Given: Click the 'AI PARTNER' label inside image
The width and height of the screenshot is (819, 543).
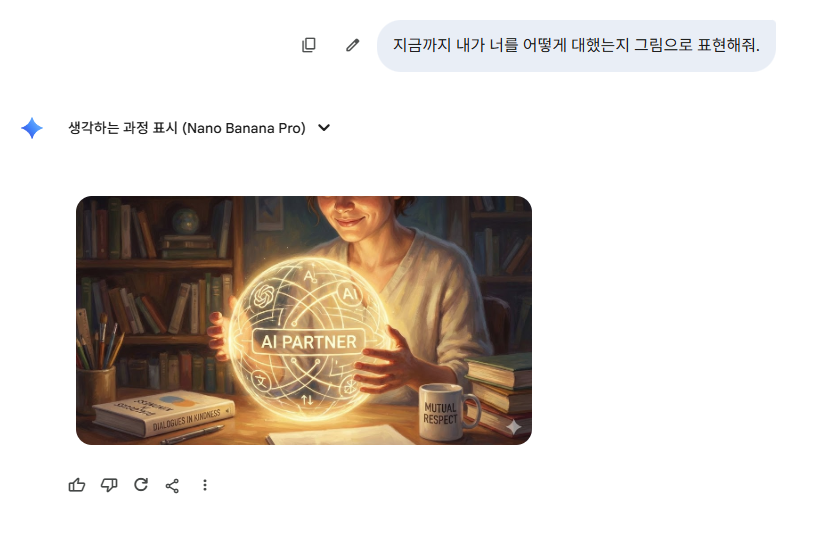Looking at the screenshot, I should [x=309, y=342].
